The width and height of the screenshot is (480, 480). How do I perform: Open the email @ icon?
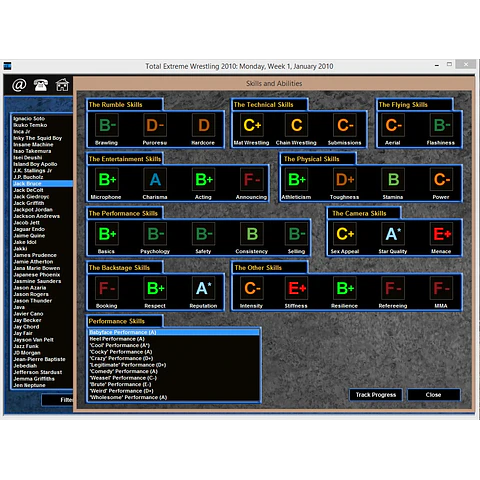(19, 85)
